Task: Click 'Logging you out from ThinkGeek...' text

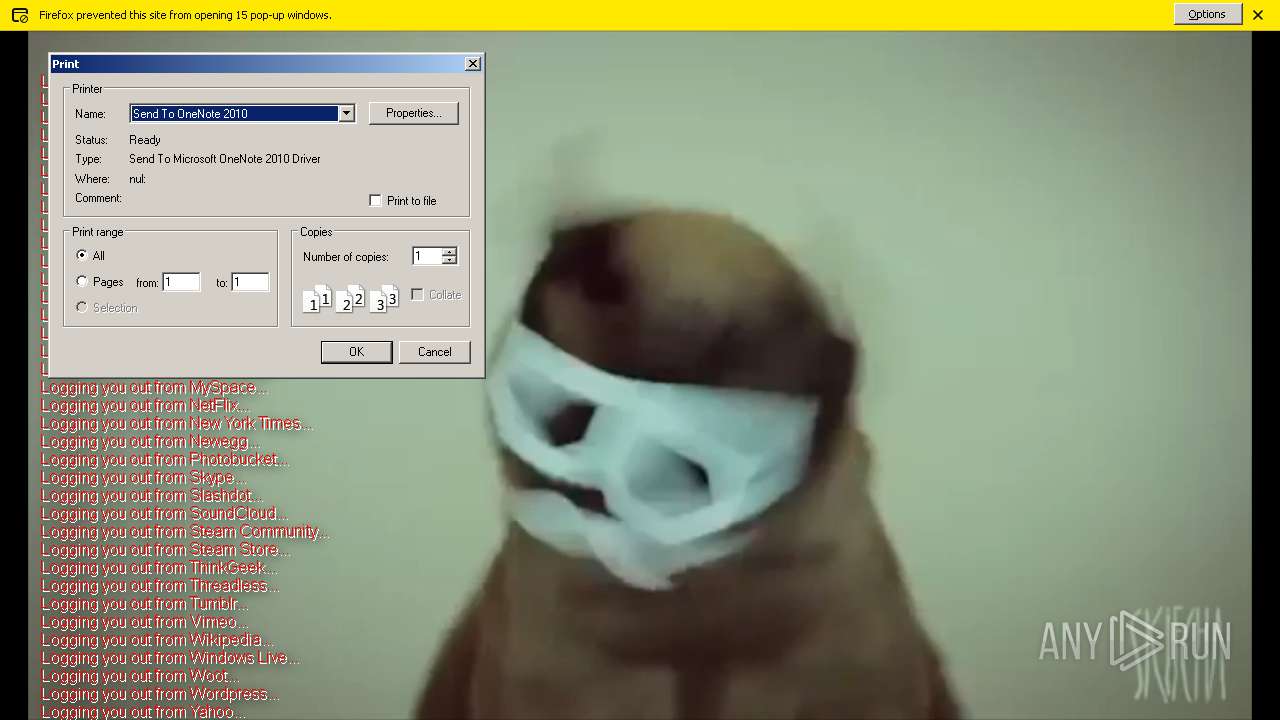Action: click(x=160, y=568)
